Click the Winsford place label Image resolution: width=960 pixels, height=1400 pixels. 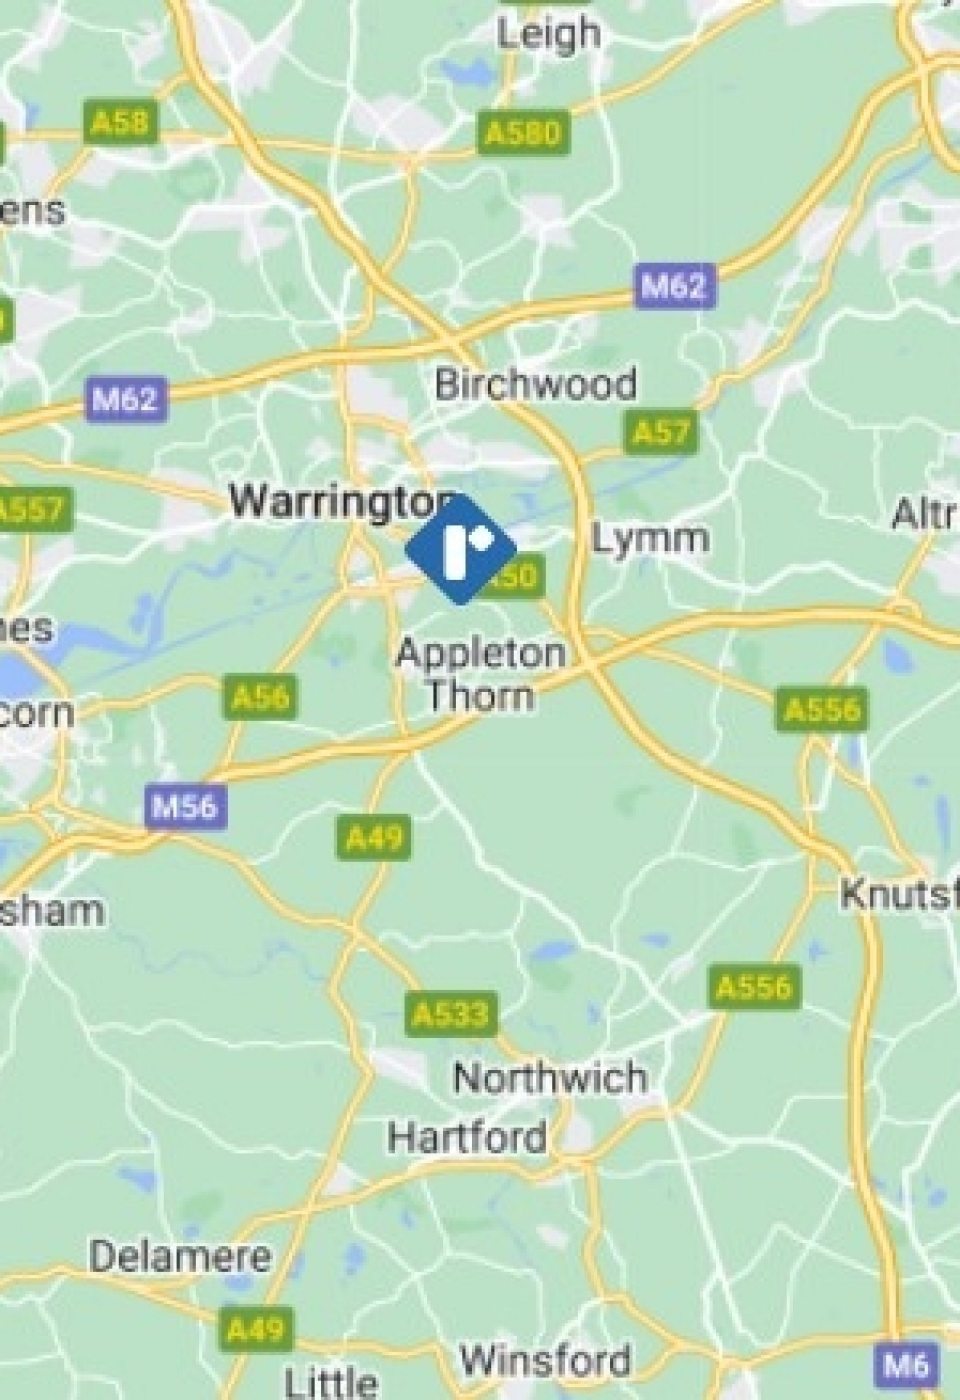(545, 1361)
